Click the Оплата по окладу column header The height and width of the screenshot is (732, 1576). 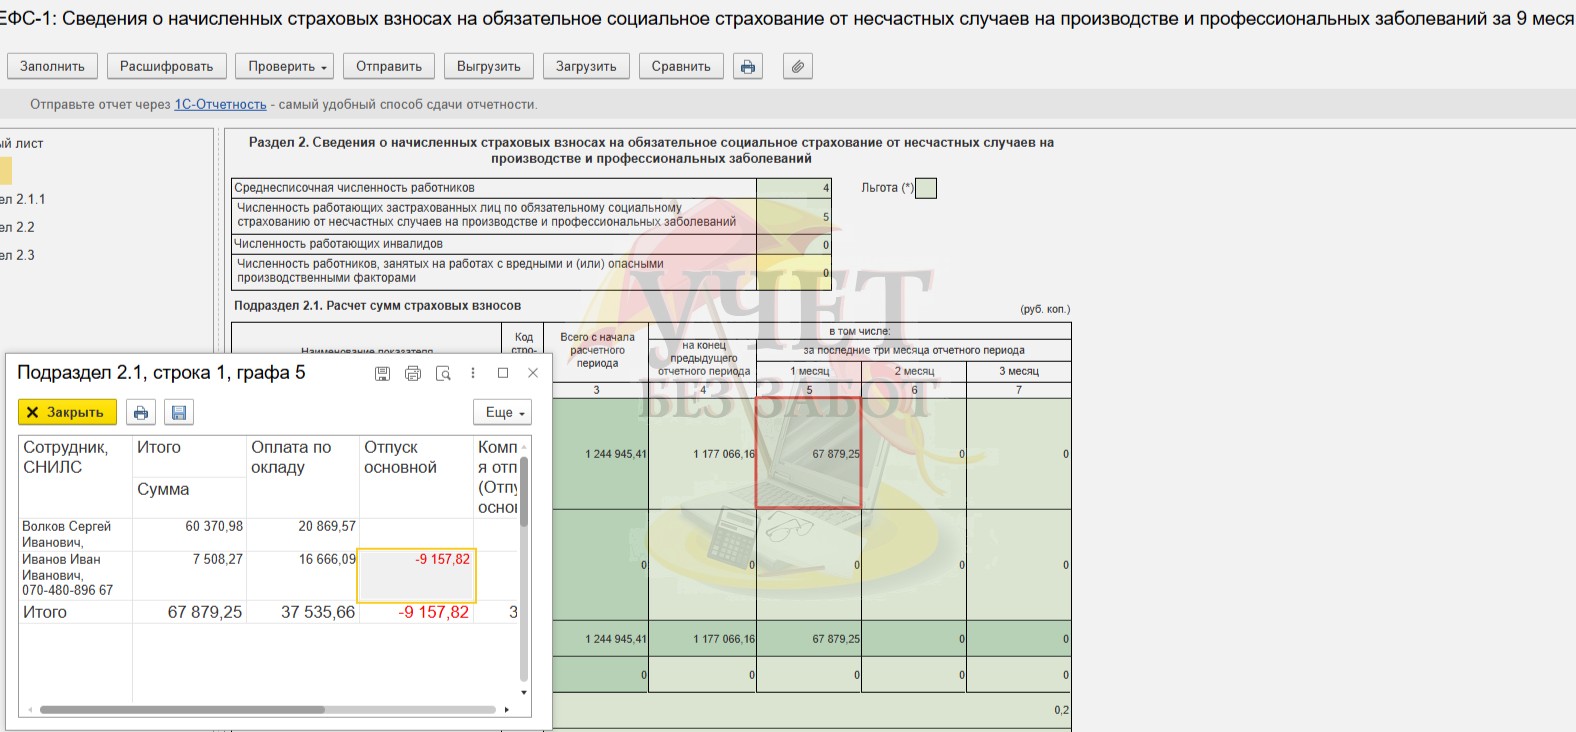pos(302,476)
